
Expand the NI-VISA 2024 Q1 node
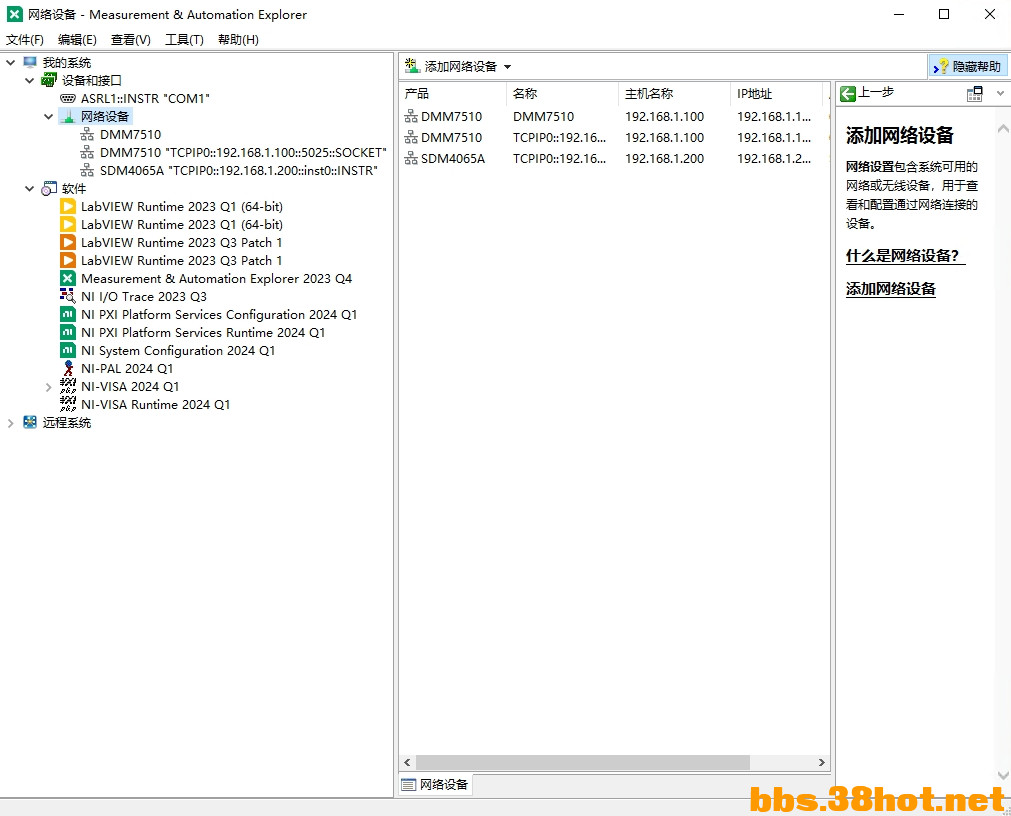coord(48,387)
